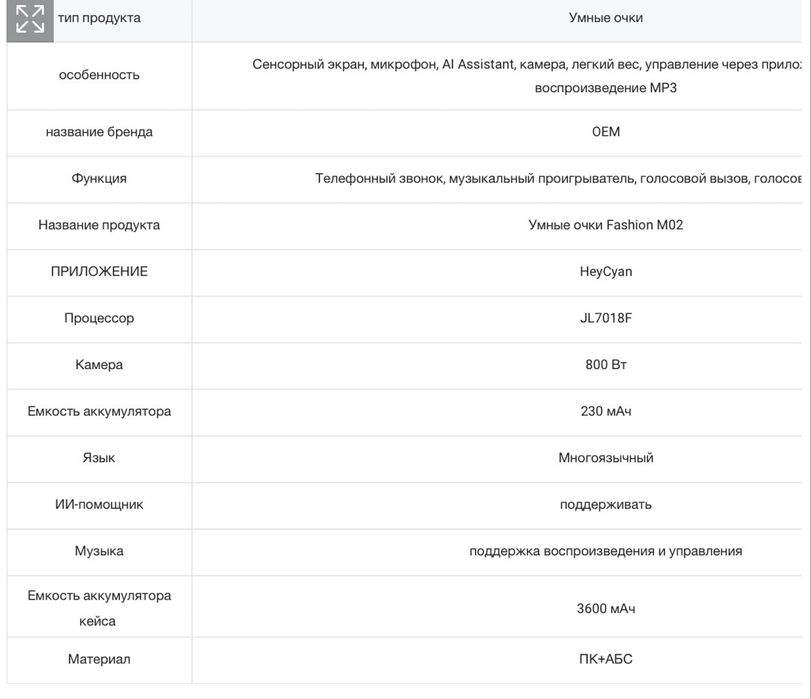
Task: Click the "JL7018F" processor value
Action: click(x=605, y=318)
